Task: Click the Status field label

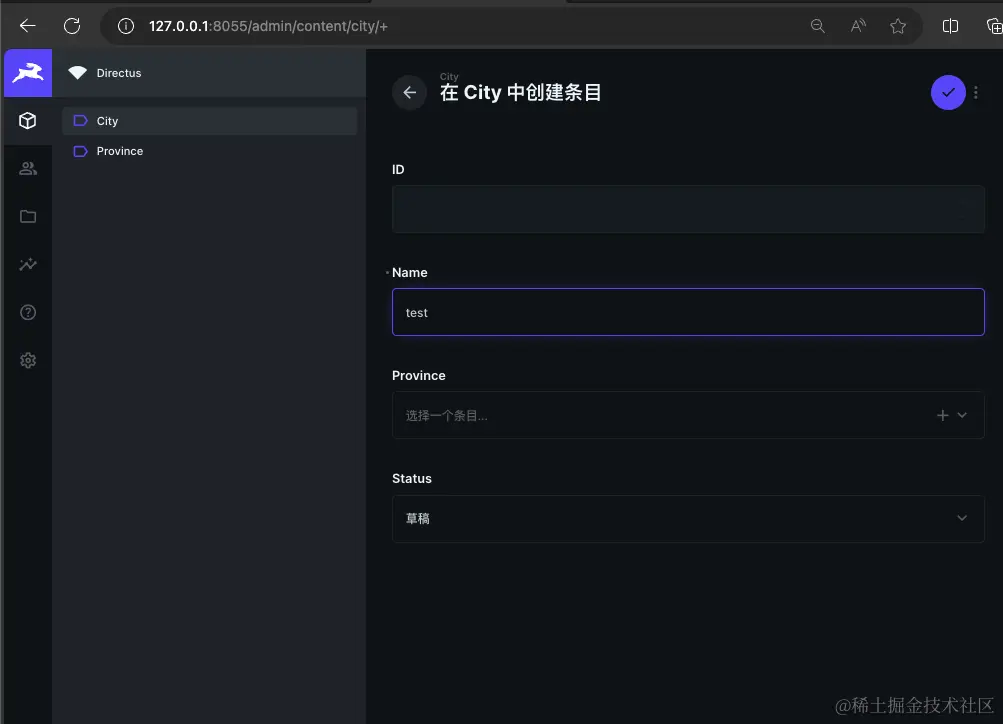Action: 411,478
